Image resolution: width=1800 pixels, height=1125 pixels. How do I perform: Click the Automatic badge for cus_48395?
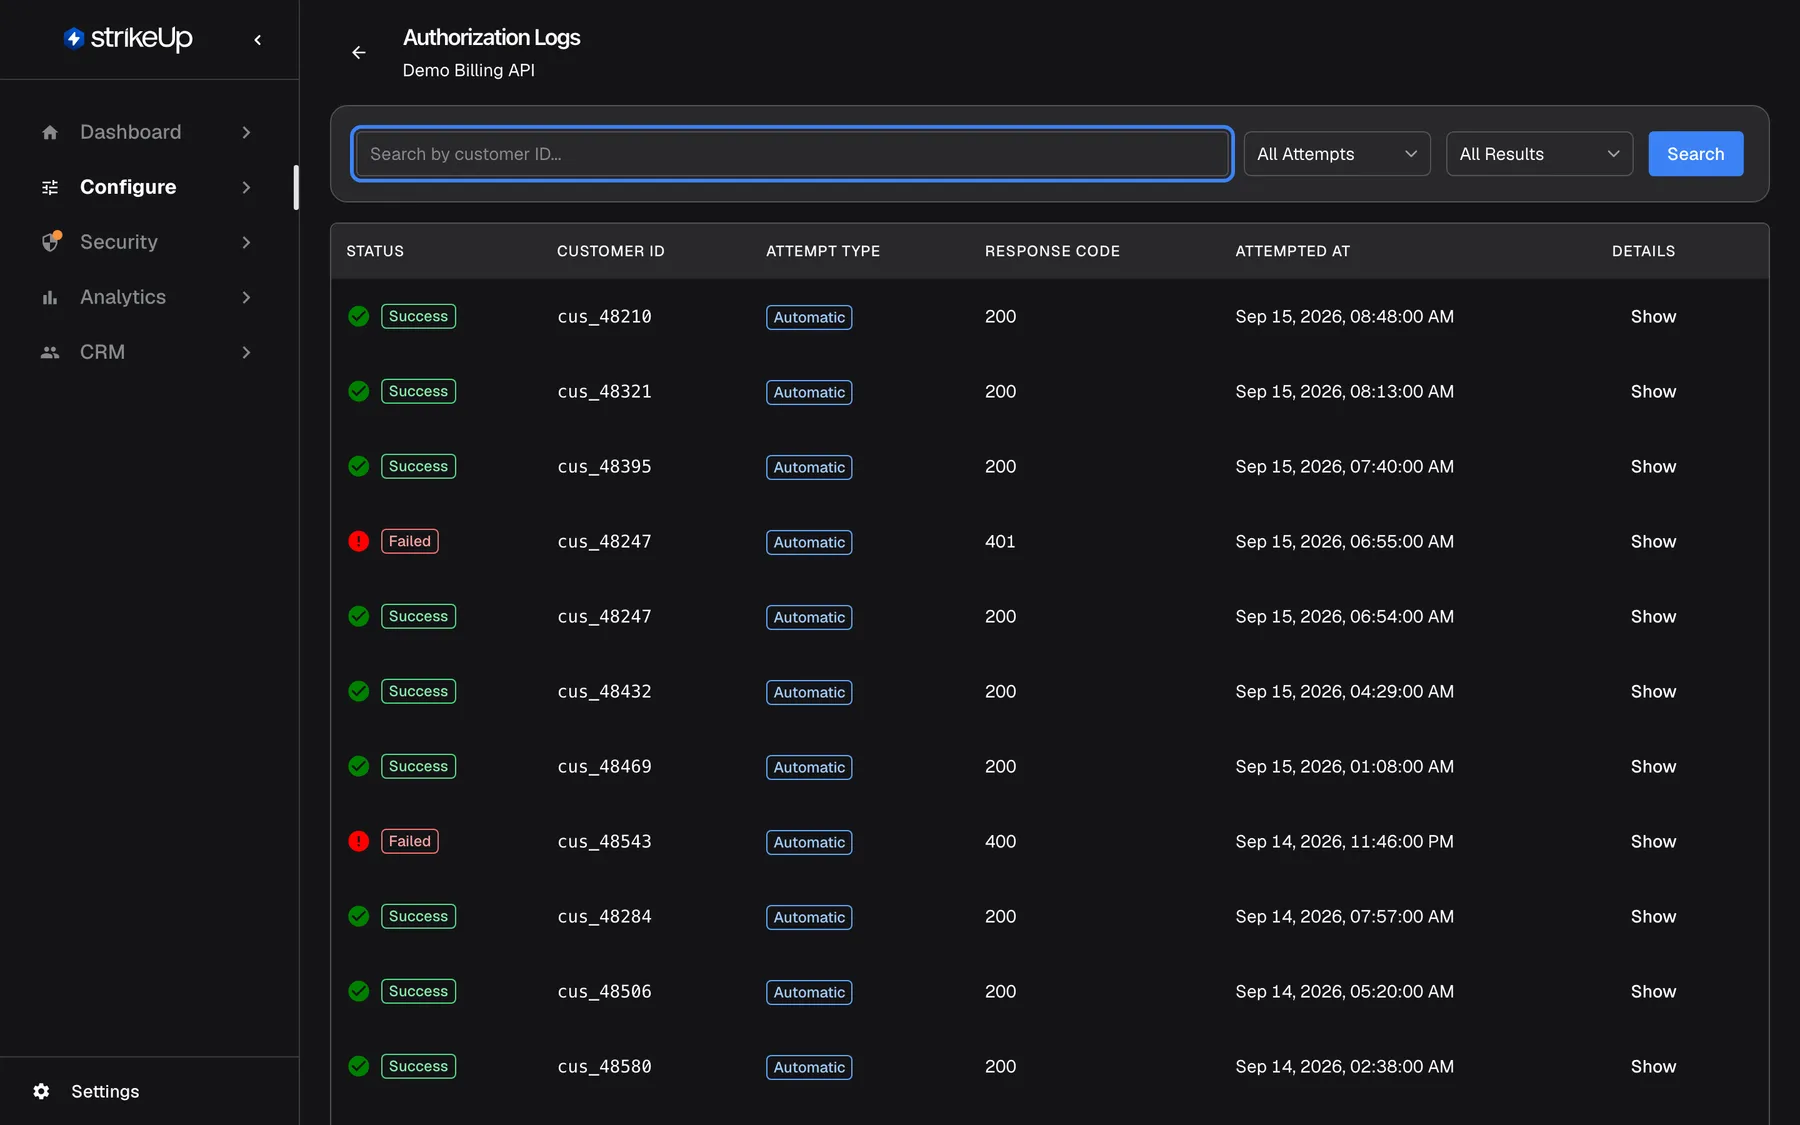[809, 467]
